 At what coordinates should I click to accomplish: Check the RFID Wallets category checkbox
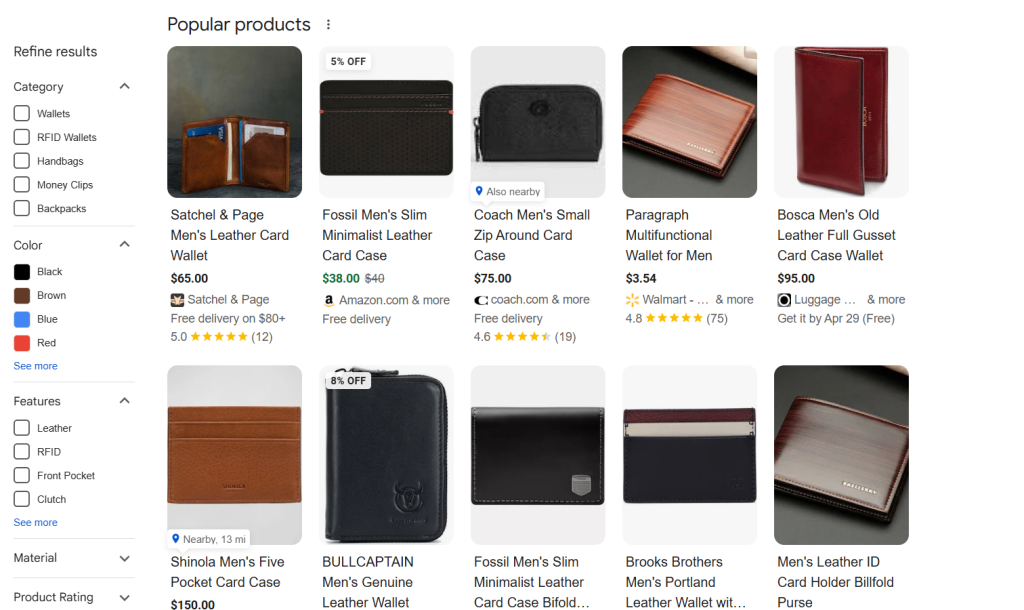click(21, 137)
